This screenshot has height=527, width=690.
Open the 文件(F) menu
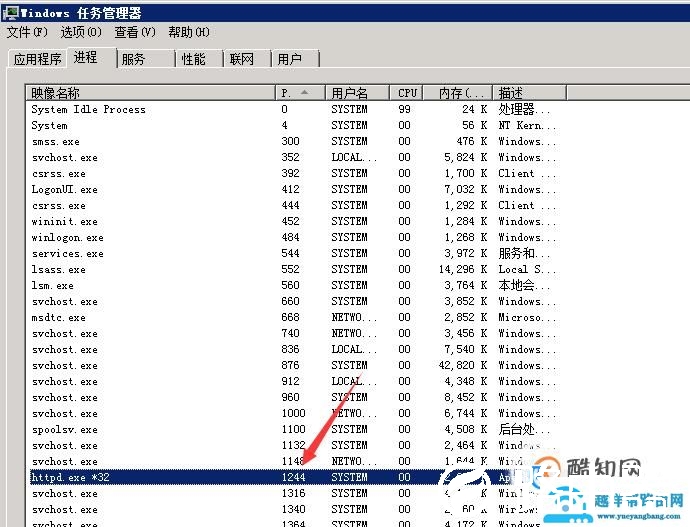point(26,32)
